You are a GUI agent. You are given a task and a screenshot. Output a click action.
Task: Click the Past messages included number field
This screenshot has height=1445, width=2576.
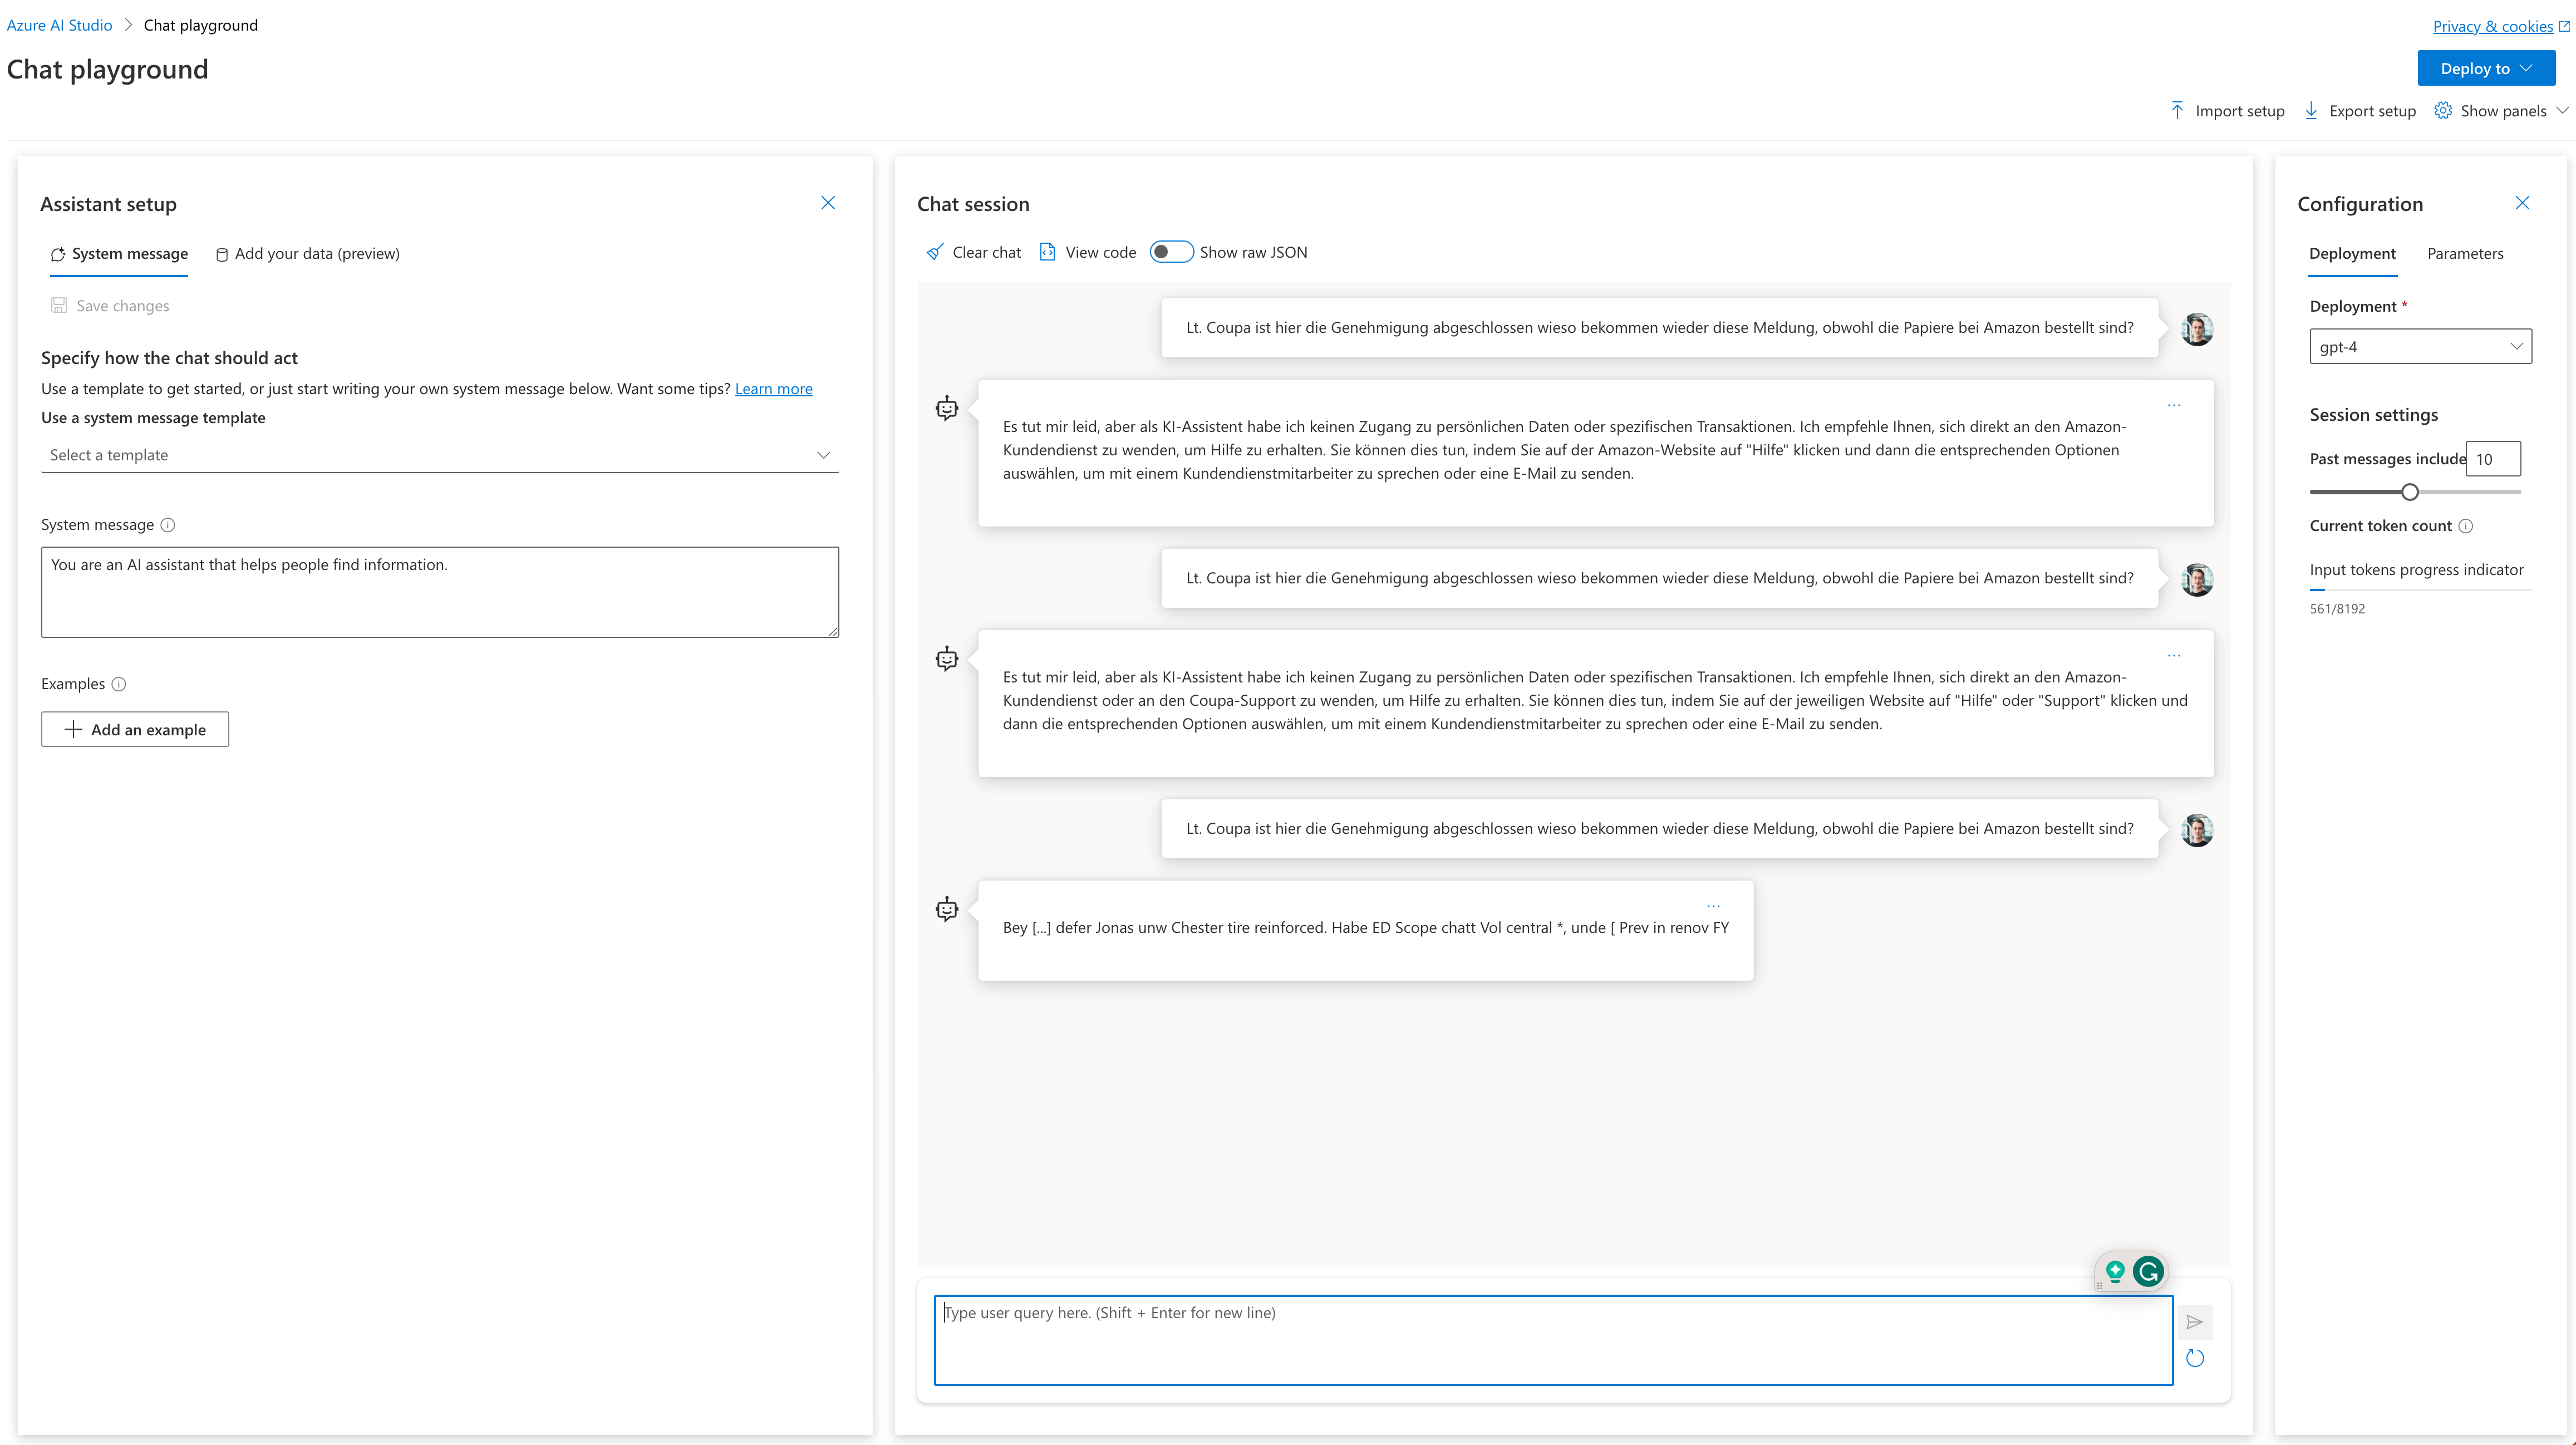coord(2493,459)
